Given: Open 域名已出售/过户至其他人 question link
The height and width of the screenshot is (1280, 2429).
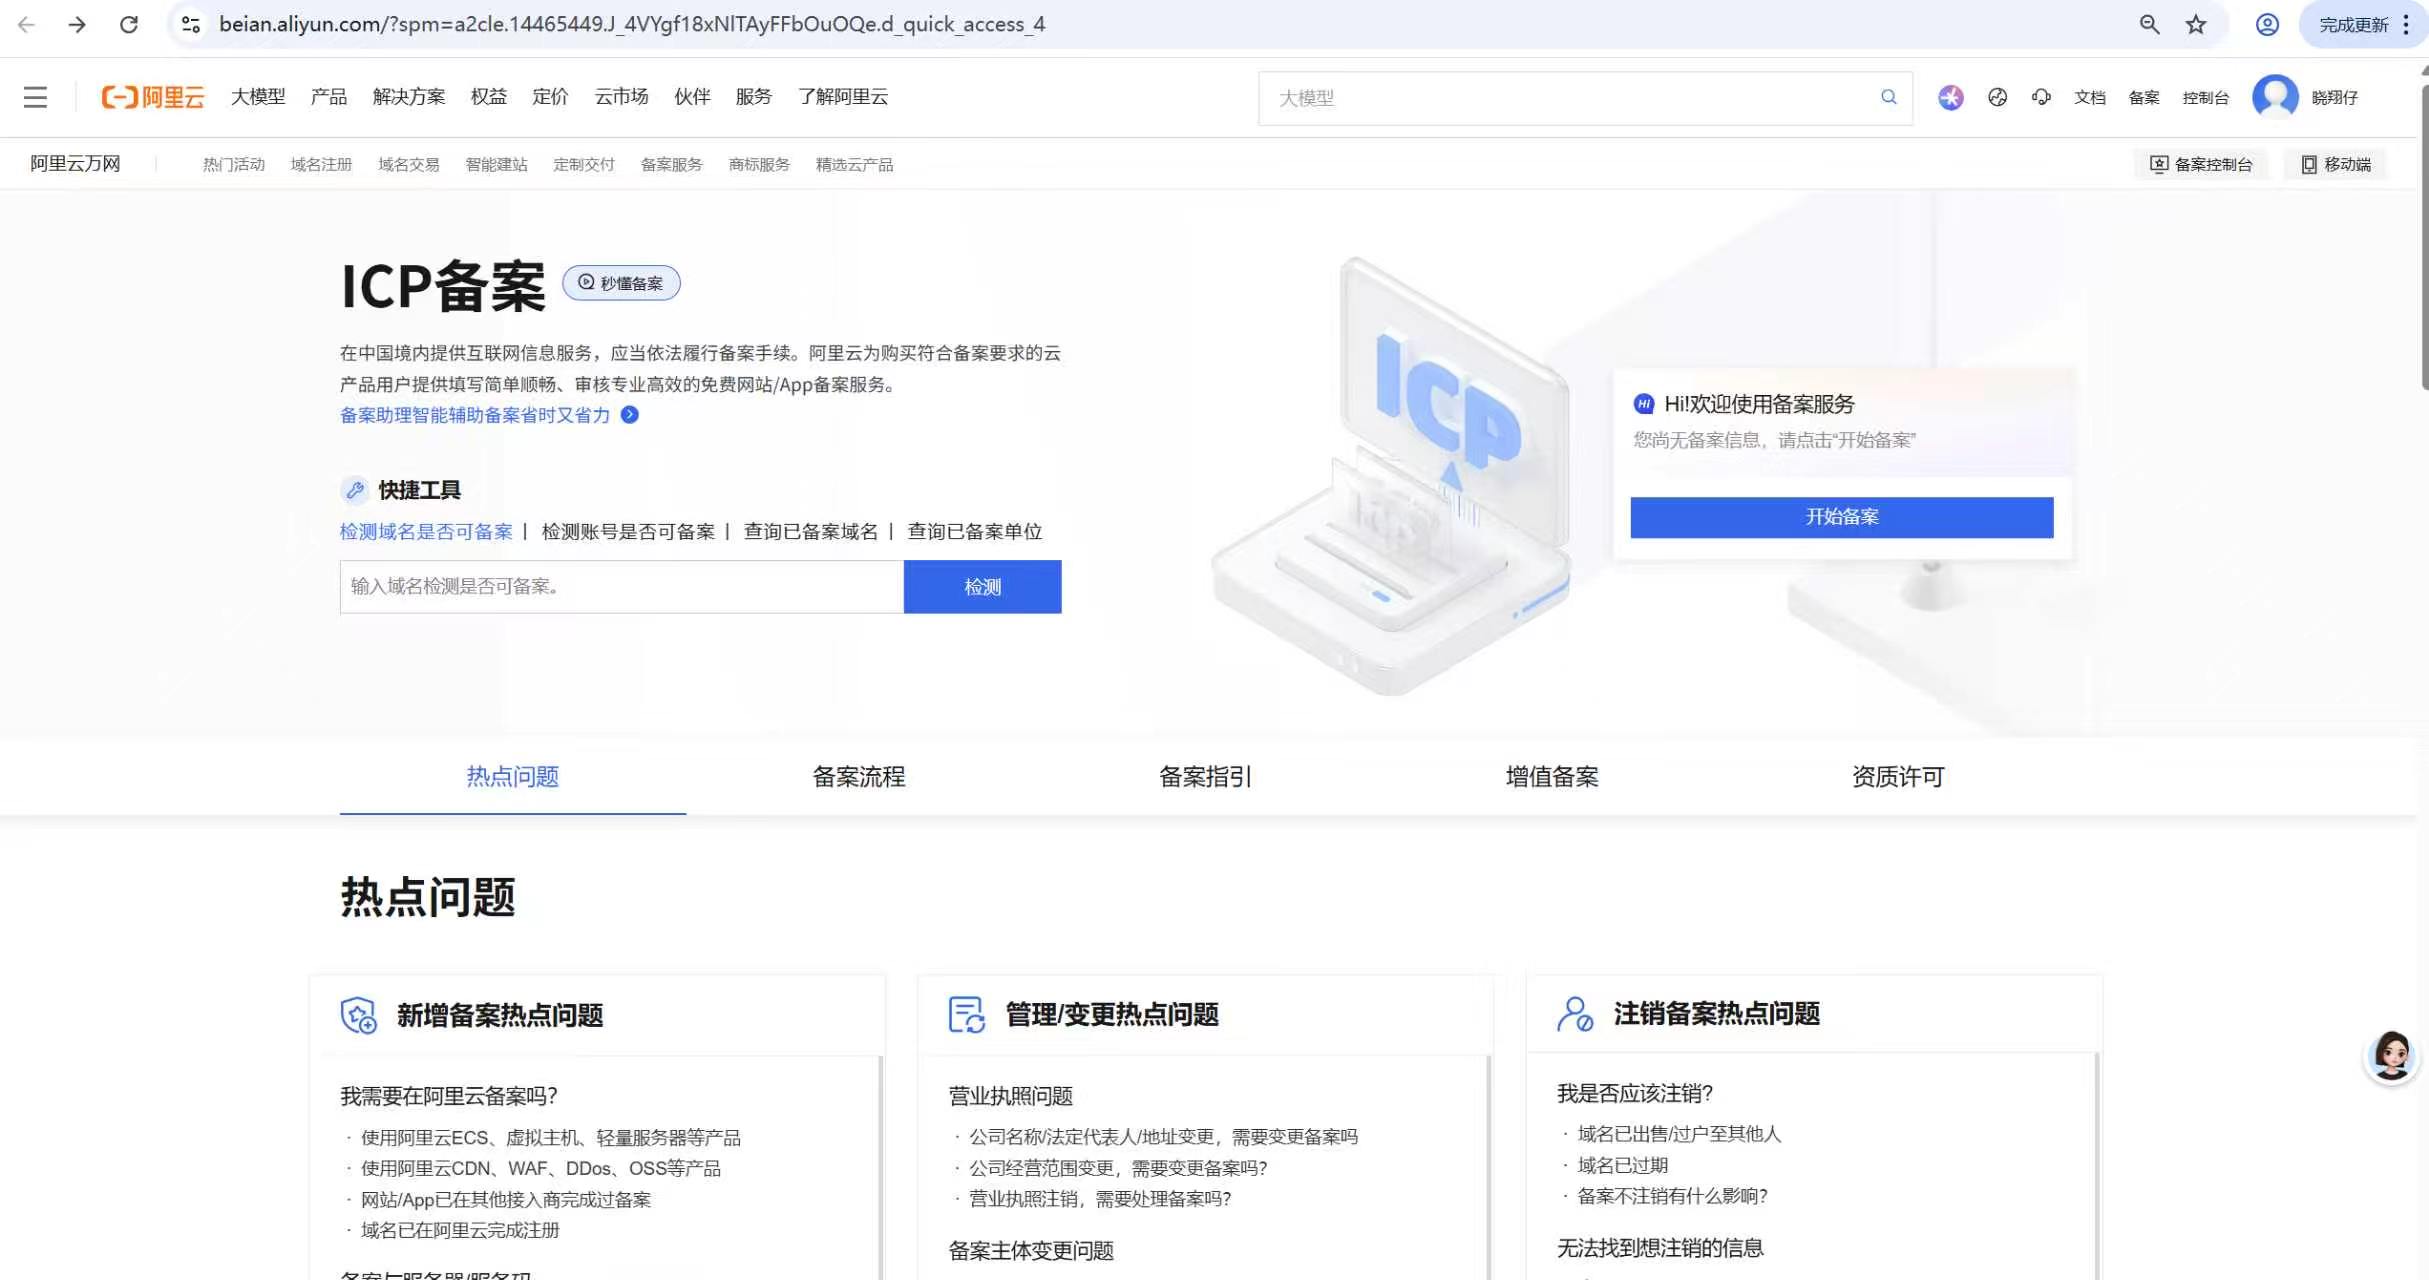Looking at the screenshot, I should click(x=1679, y=1134).
